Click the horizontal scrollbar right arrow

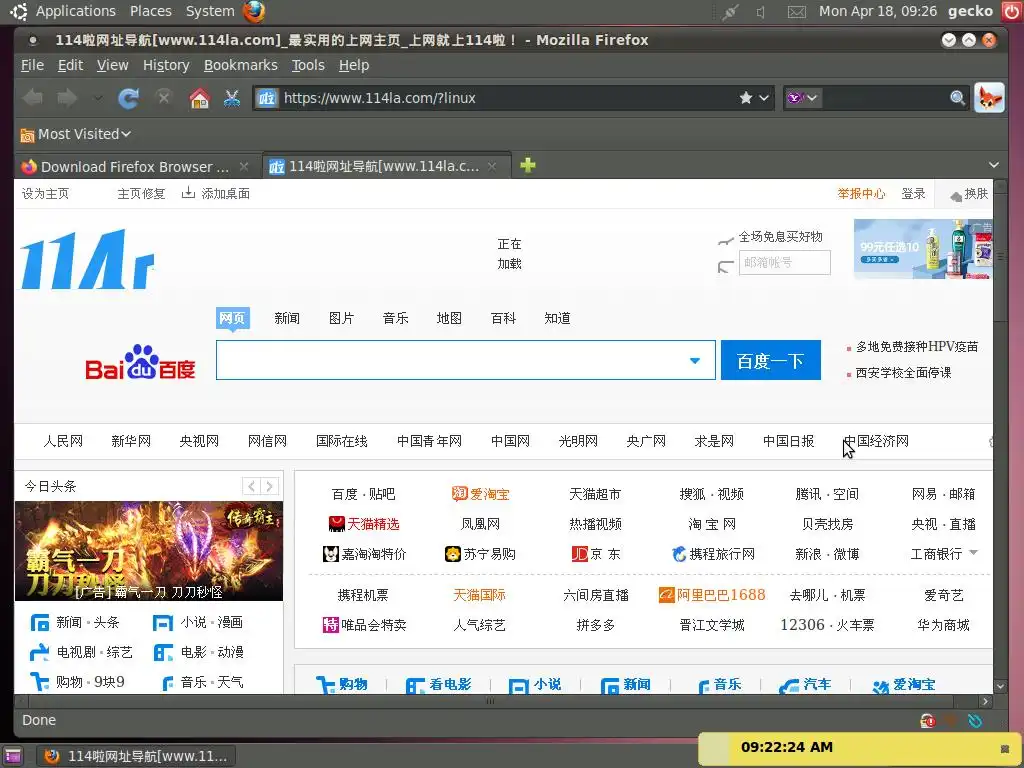click(x=985, y=701)
